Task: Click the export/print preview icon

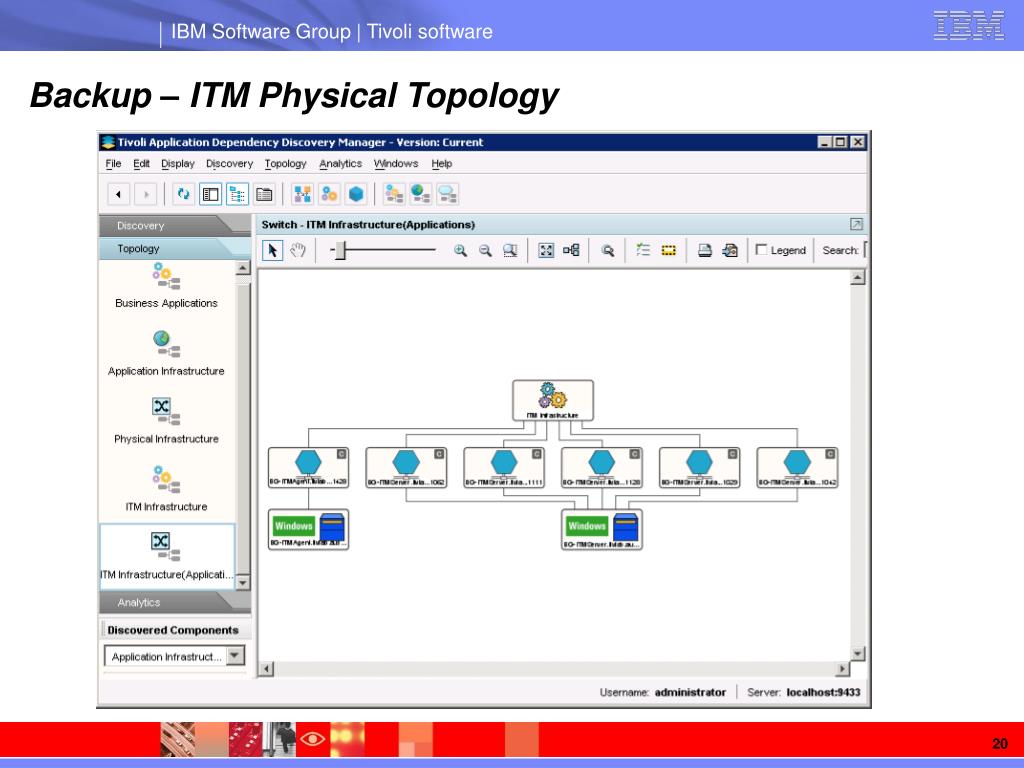Action: click(730, 250)
